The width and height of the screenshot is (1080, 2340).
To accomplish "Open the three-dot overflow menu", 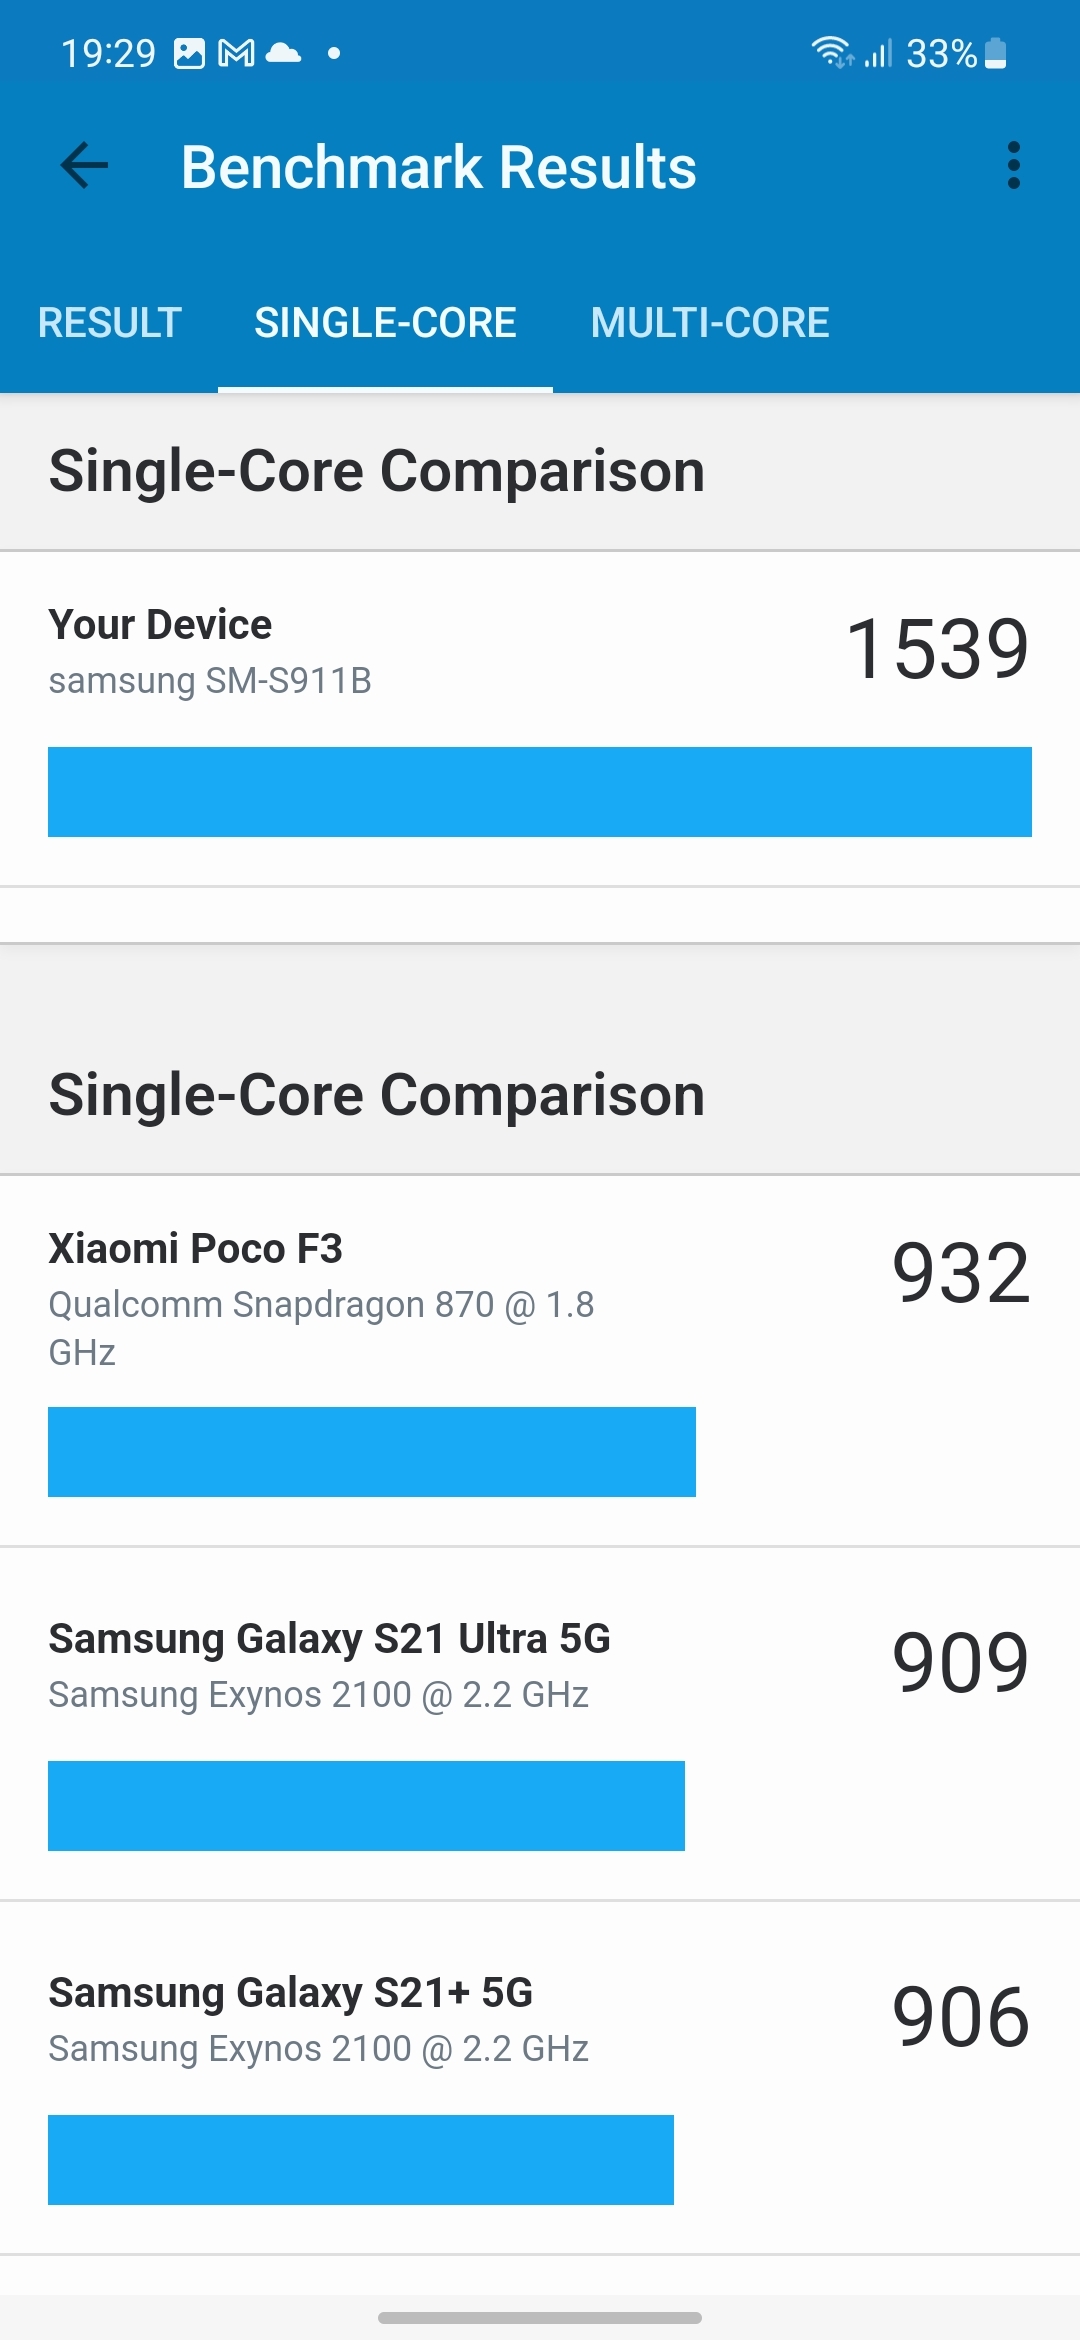I will (x=1014, y=166).
